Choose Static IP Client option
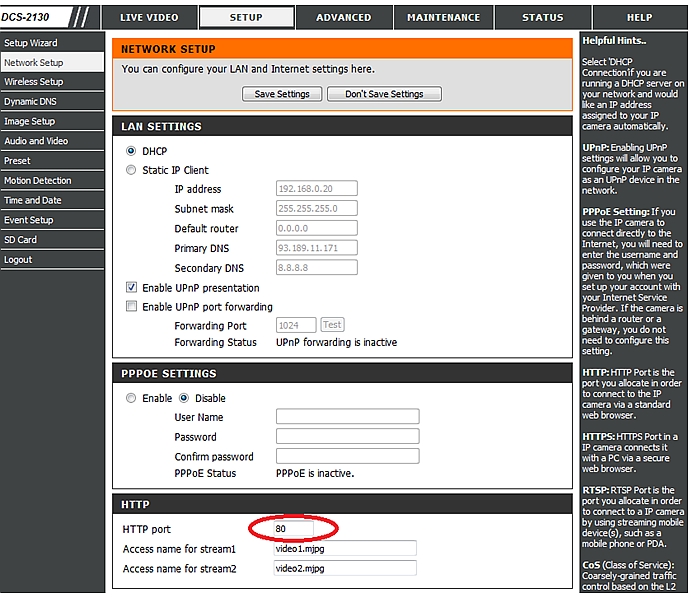 131,171
